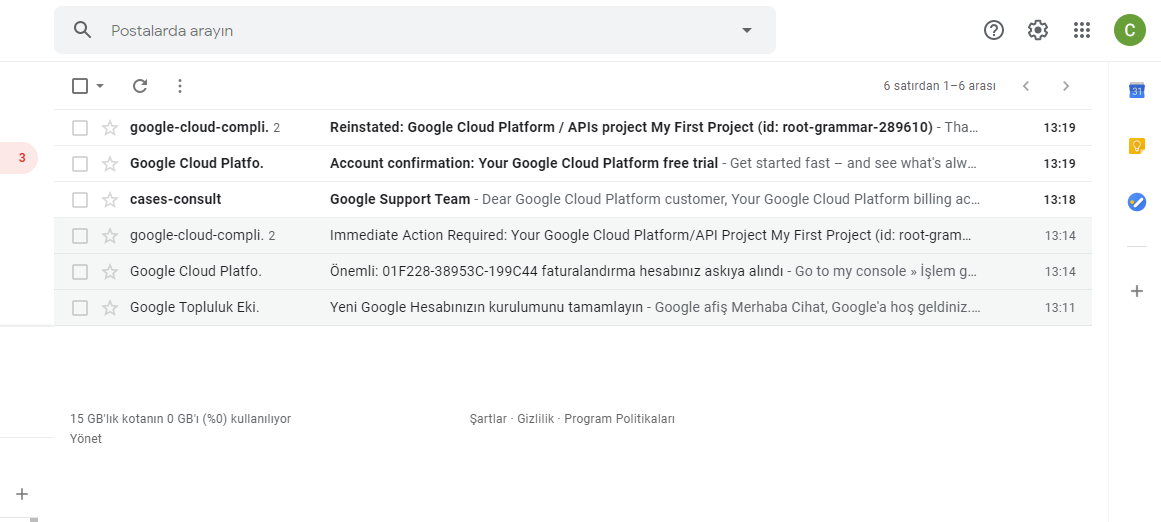1161x522 pixels.
Task: Select checkbox for the 'Immediate Action Required' email
Action: click(x=80, y=236)
